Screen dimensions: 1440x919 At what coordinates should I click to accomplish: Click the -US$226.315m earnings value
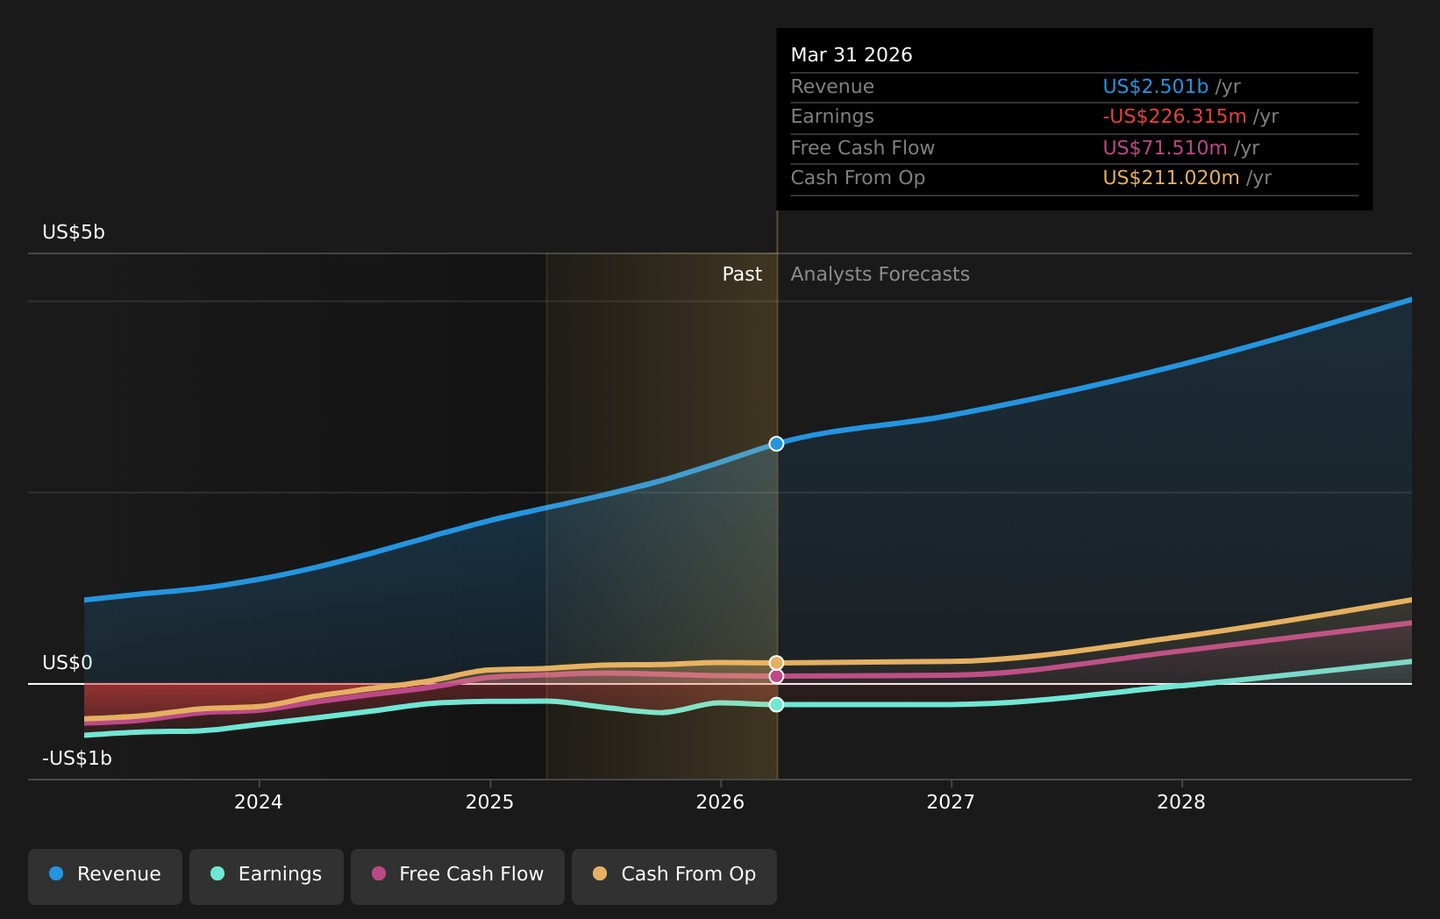[x=1174, y=117]
